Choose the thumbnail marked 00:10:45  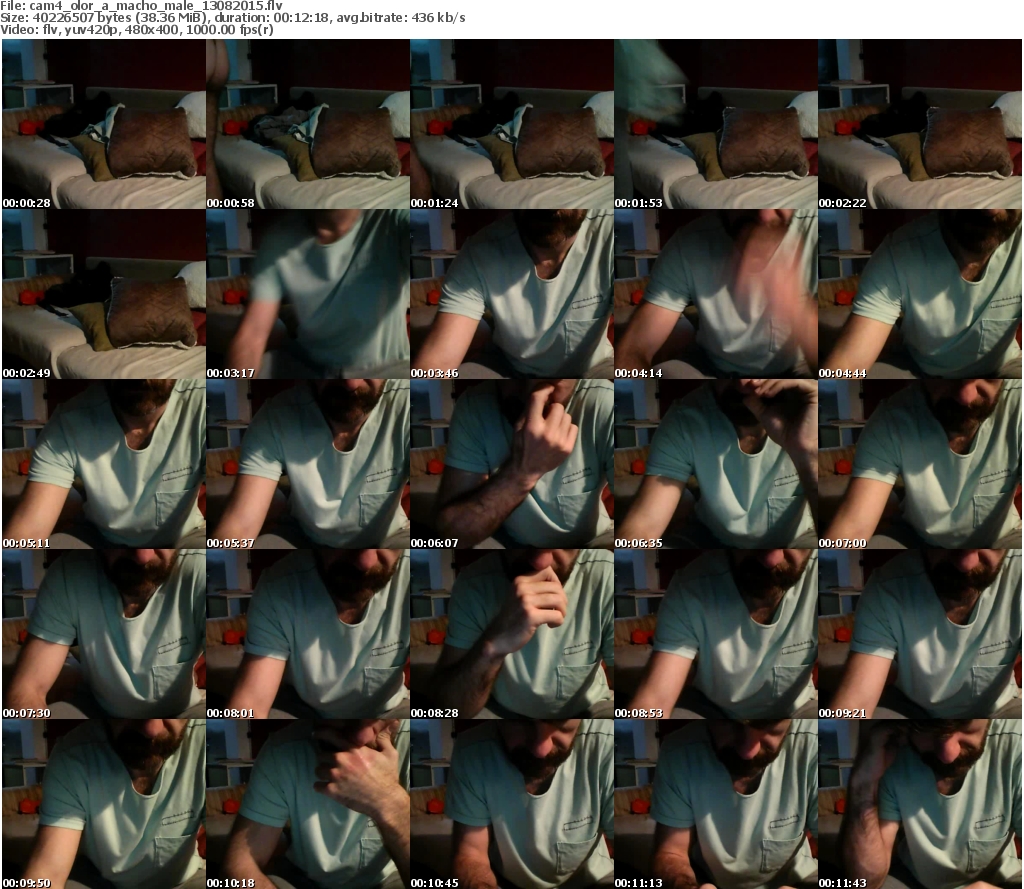click(x=512, y=804)
